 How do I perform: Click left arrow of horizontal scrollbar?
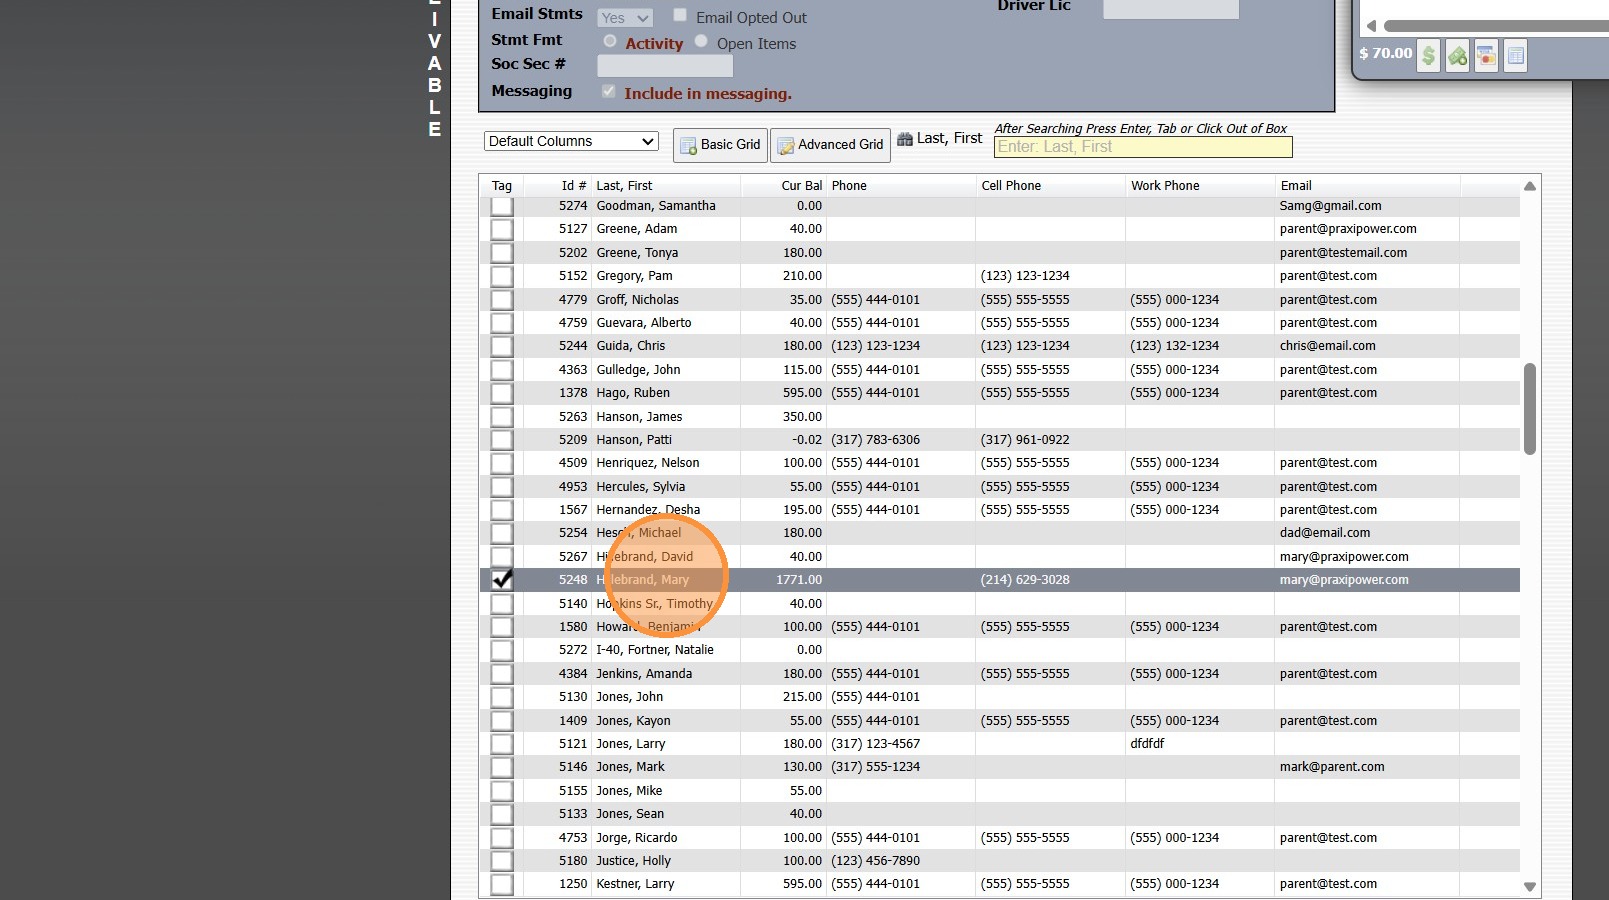click(x=1371, y=26)
